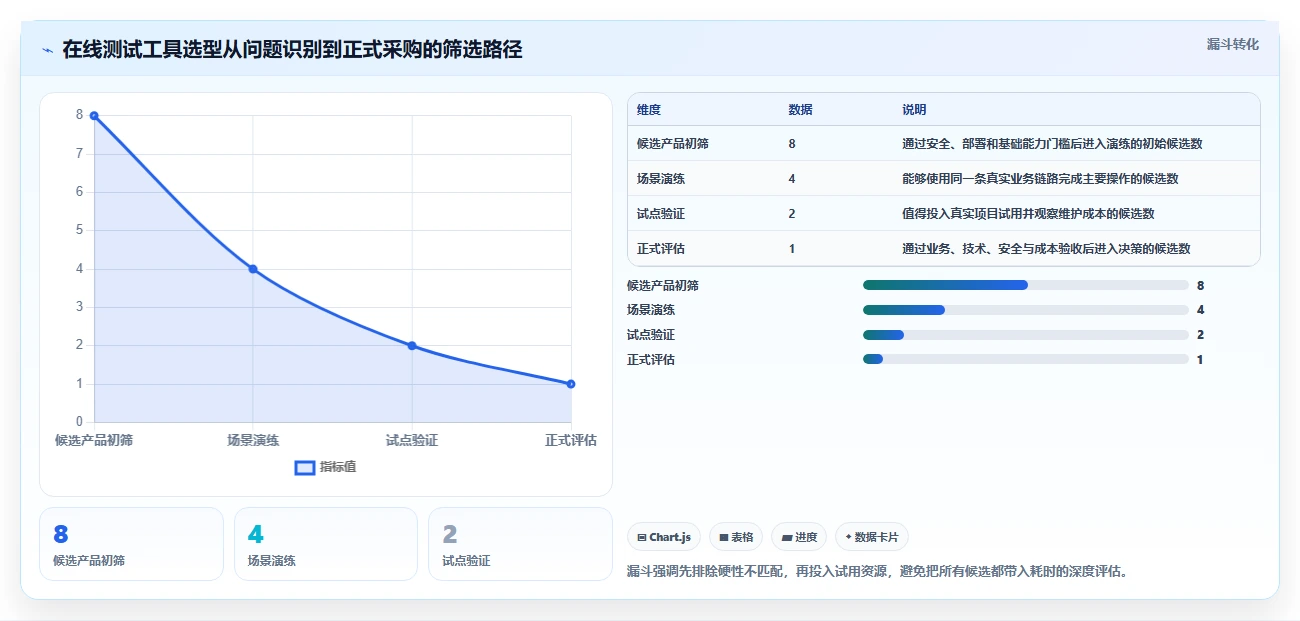The width and height of the screenshot is (1300, 621).
Task: Click the 试点验证 x-axis label
Action: 412,440
